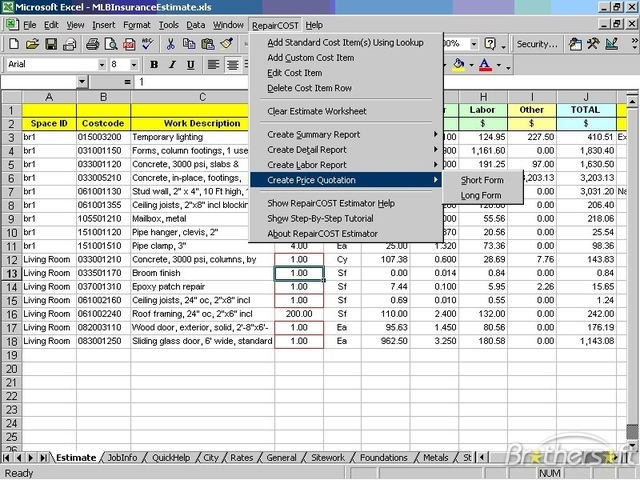This screenshot has height=480, width=640.
Task: Expand the Arial font name dropdown
Action: pyautogui.click(x=102, y=64)
